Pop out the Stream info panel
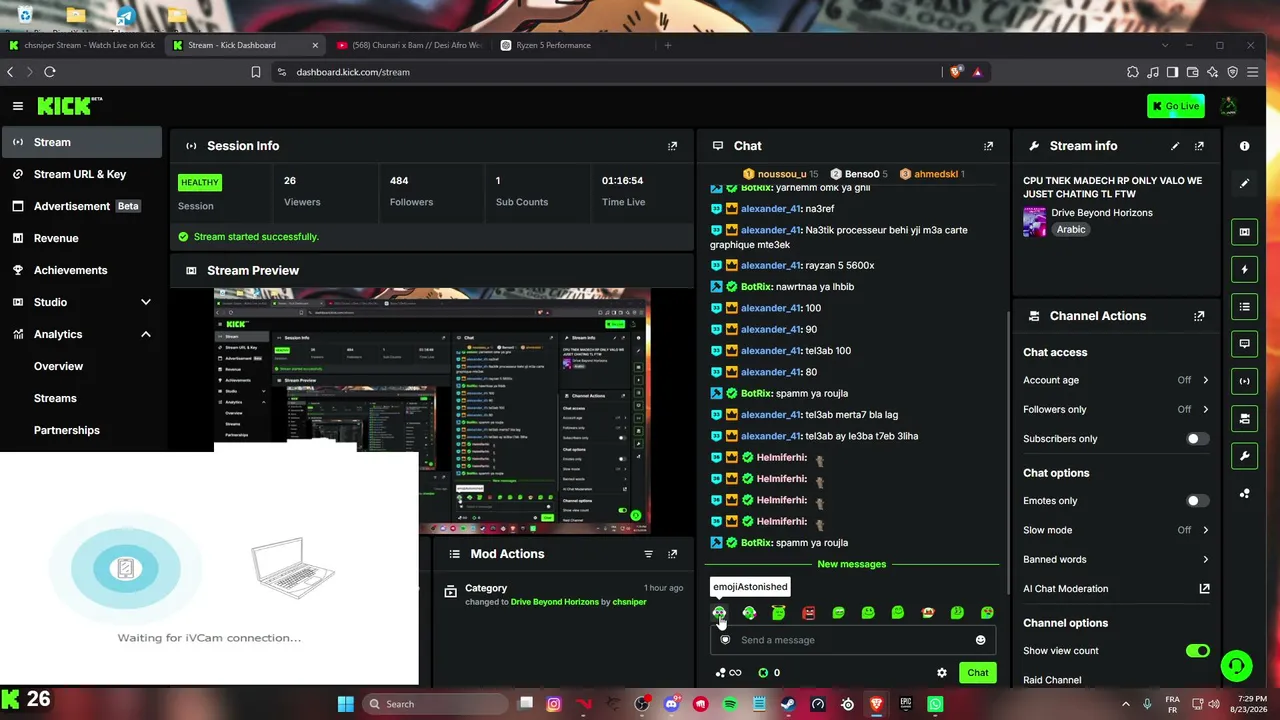Screen dimensions: 1280x720 1199,146
